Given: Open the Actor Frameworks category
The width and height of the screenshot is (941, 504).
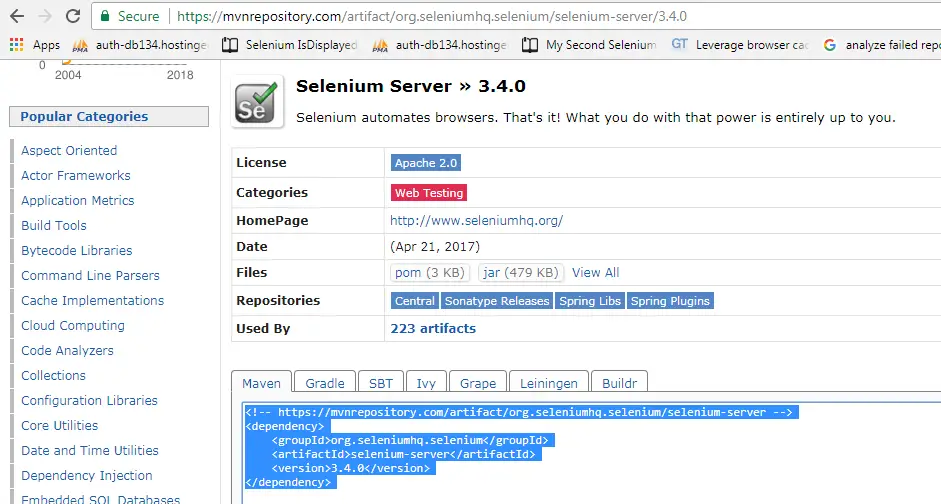Looking at the screenshot, I should (76, 175).
